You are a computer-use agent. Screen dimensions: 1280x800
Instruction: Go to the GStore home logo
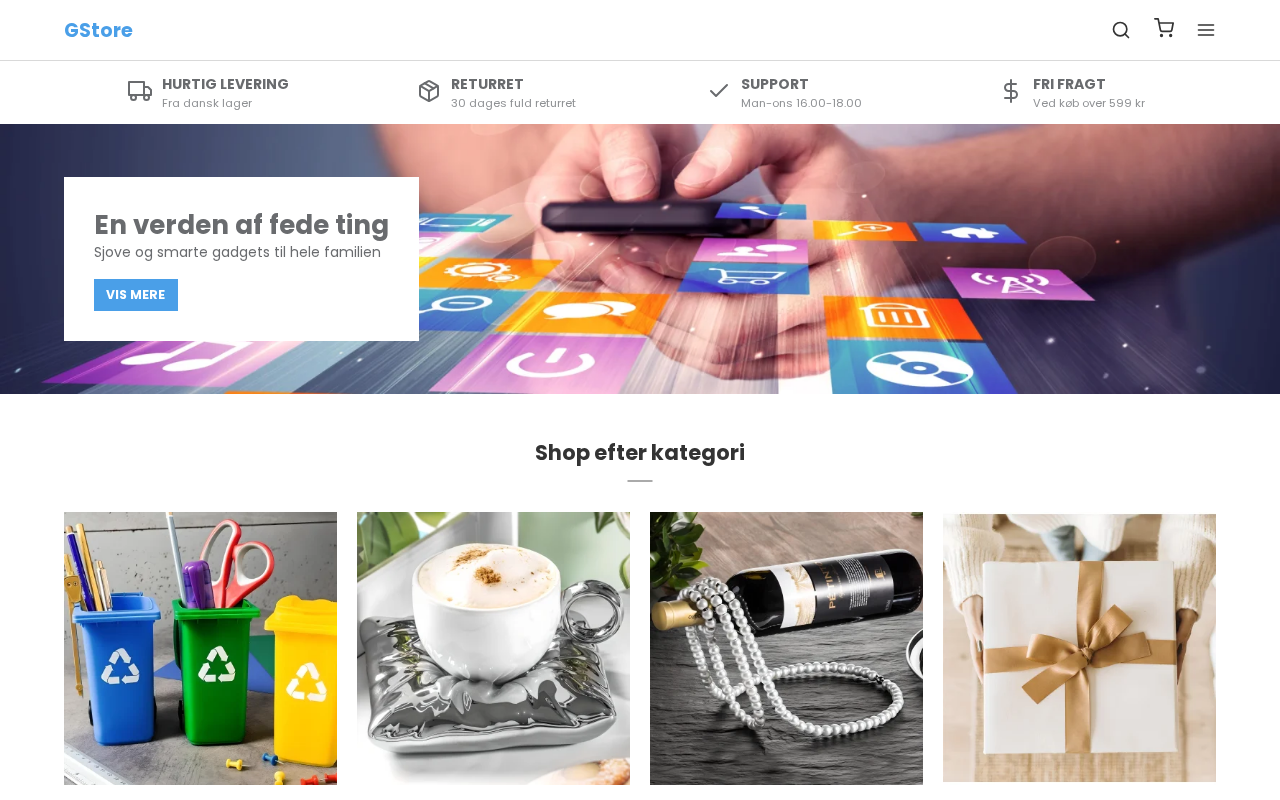(x=98, y=30)
